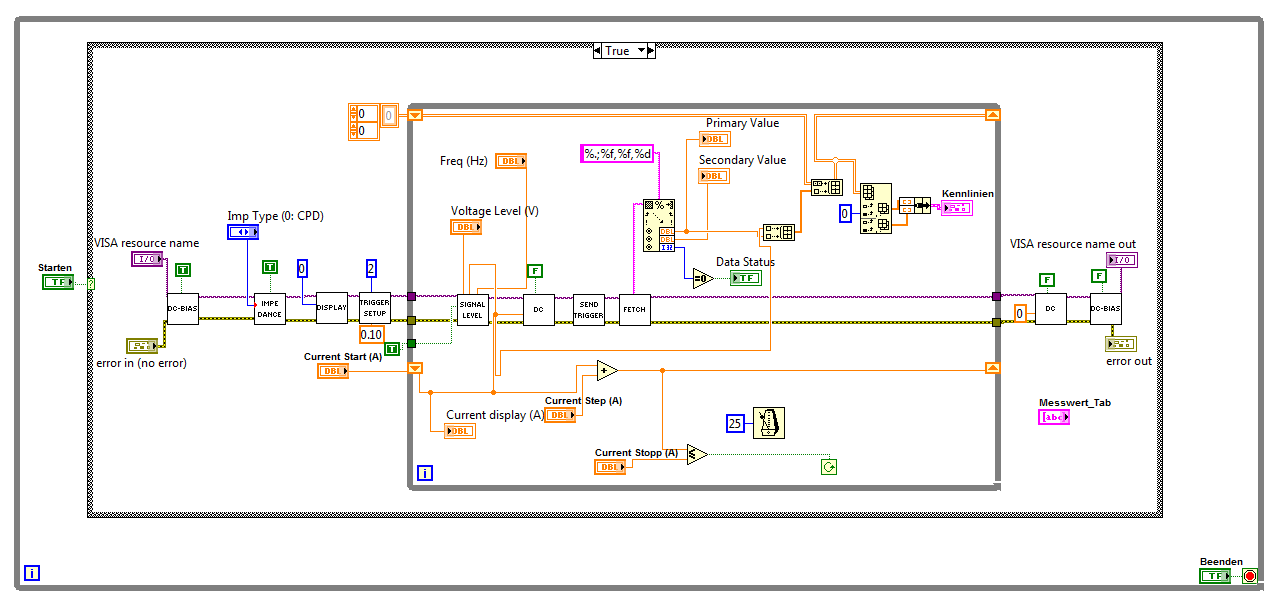
Task: Toggle False constant above inner DC
Action: 536,270
